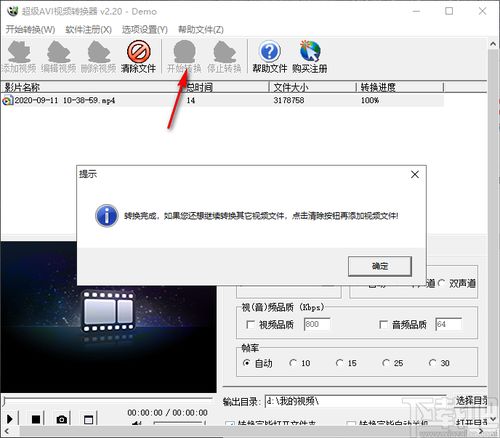This screenshot has width=500, height=438.
Task: Toggle fullscreen preview window icon
Action: [x=88, y=419]
